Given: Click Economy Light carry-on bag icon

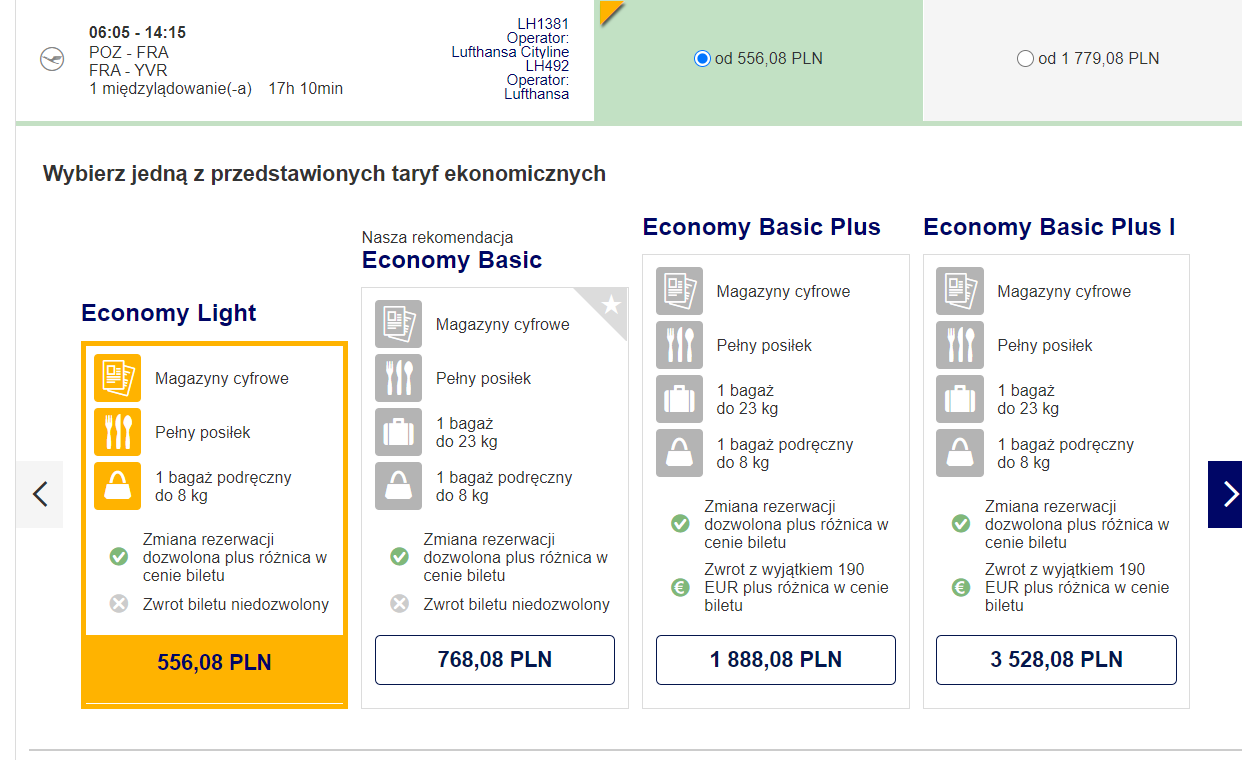Looking at the screenshot, I should (118, 486).
